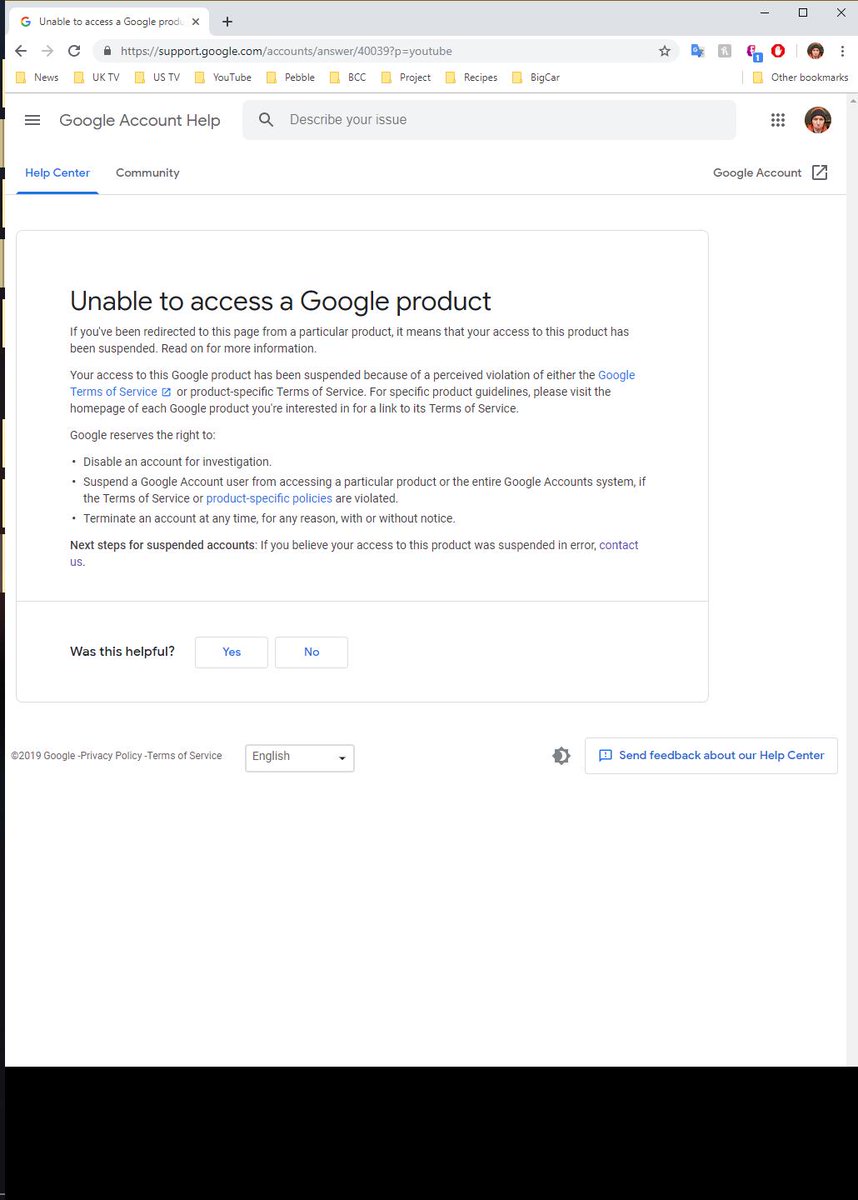
Task: Close the 'Unable to access a Google product' tab
Action: point(197,21)
